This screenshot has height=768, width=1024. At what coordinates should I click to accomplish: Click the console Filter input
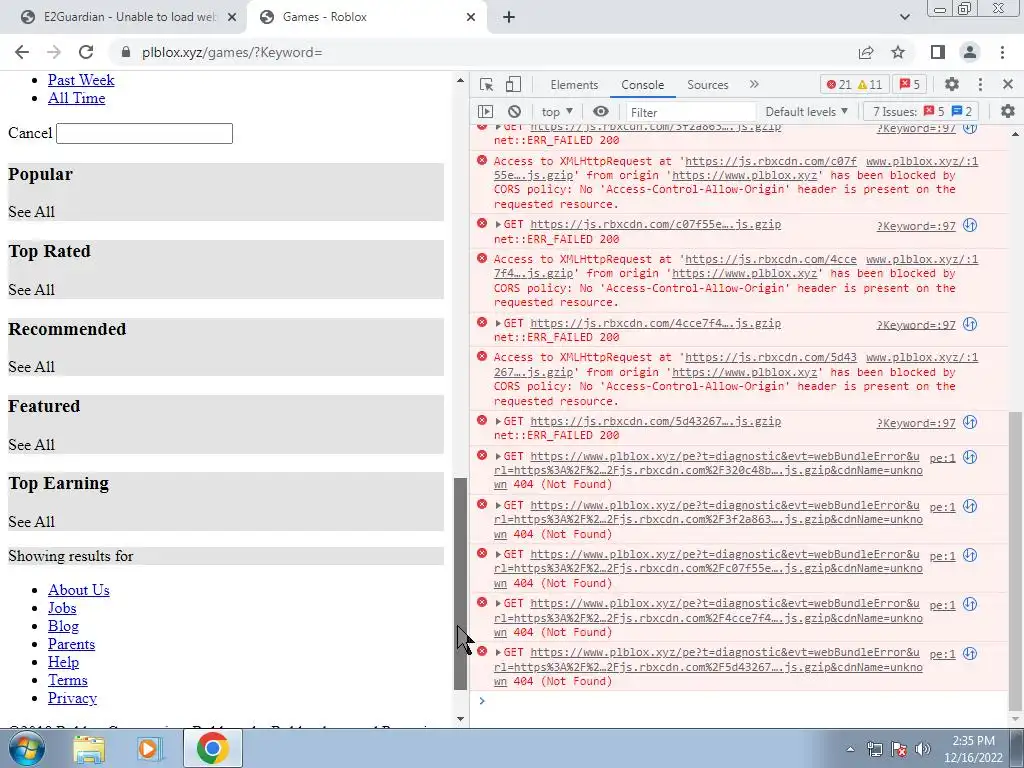[x=690, y=112]
